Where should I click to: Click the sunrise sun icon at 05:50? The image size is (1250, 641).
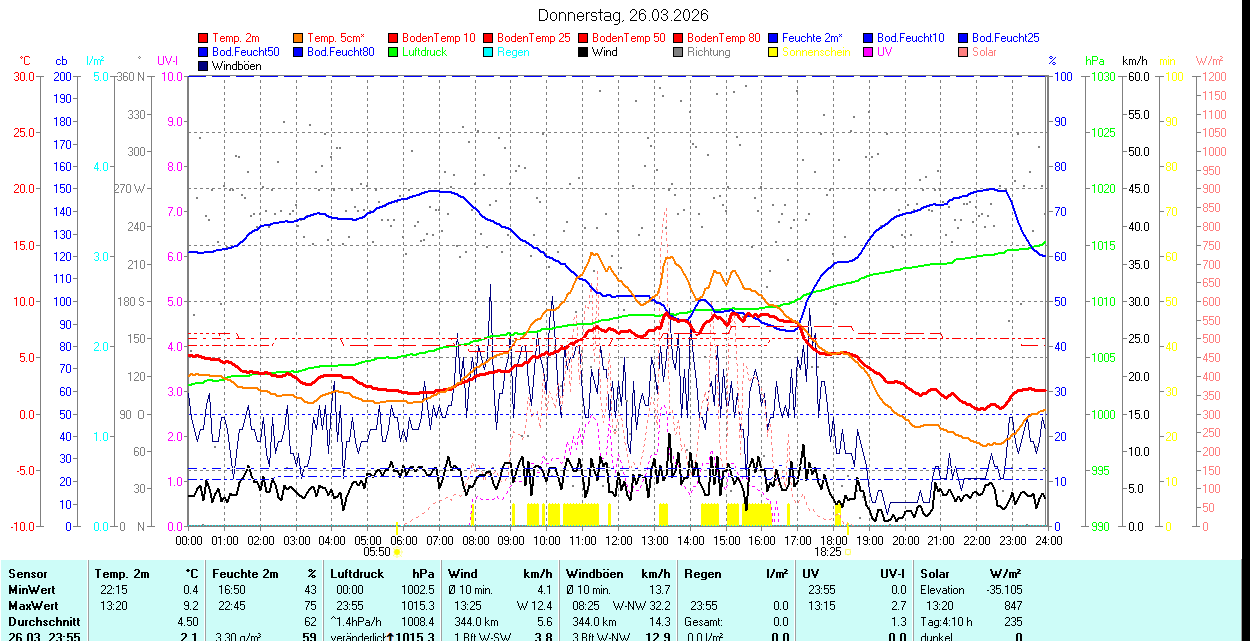click(x=397, y=551)
